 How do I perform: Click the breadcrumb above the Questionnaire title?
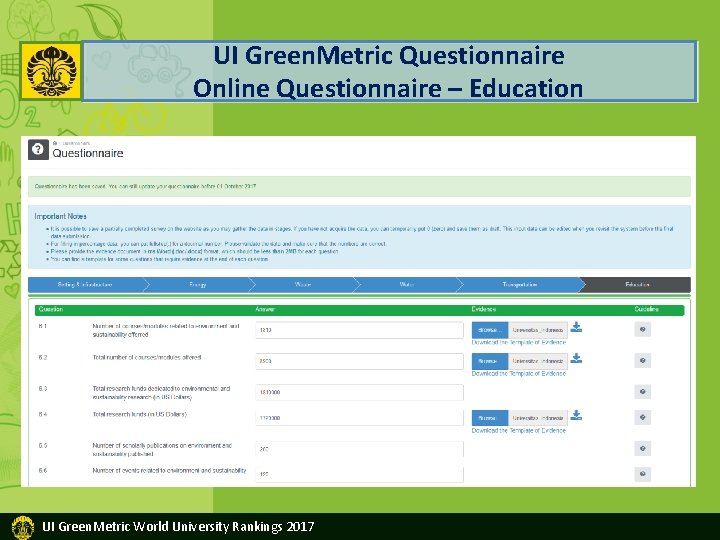(72, 143)
